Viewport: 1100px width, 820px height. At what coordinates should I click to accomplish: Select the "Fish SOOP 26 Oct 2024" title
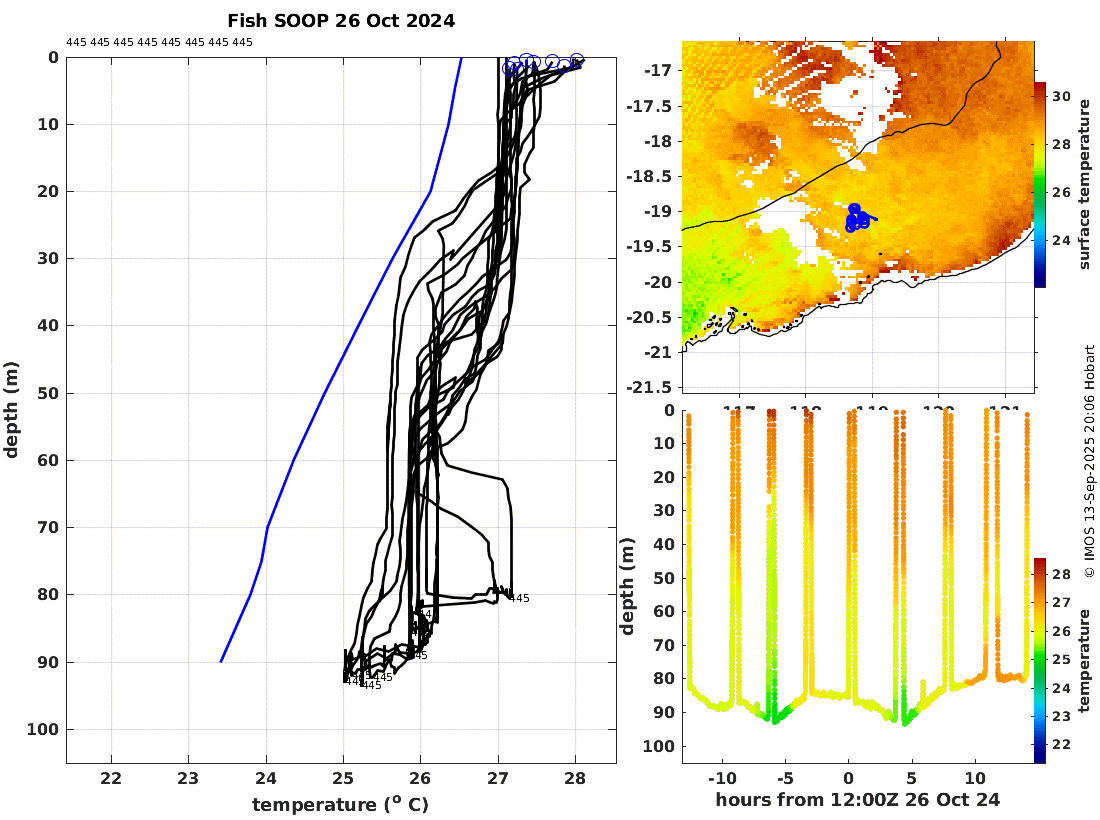click(x=341, y=20)
